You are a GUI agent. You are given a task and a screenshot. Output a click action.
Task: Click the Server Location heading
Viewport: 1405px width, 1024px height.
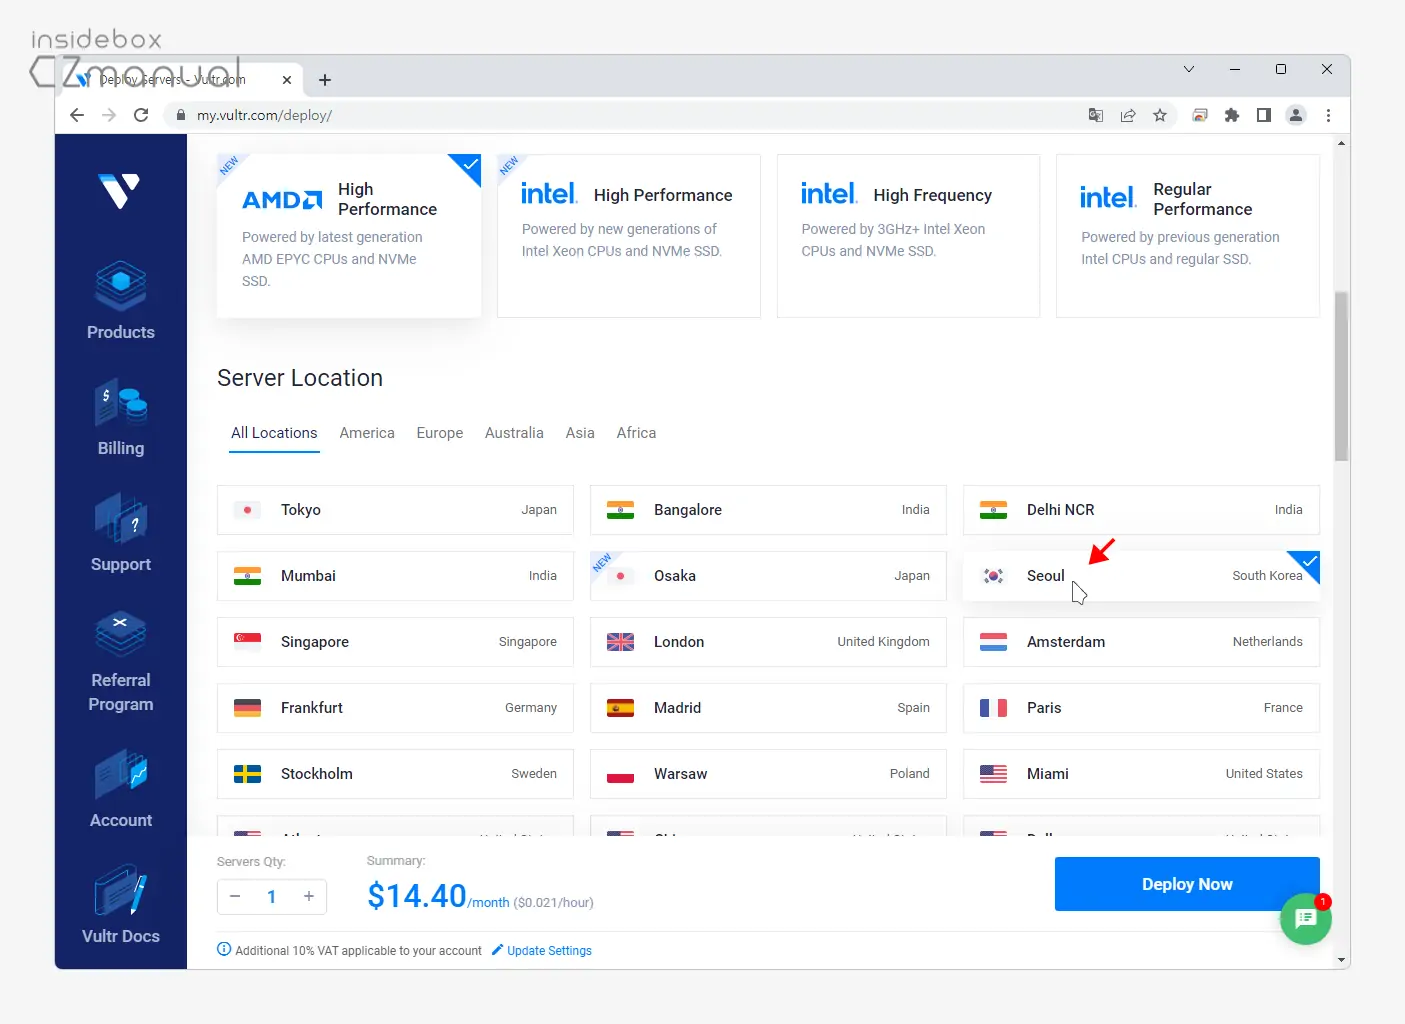click(300, 378)
